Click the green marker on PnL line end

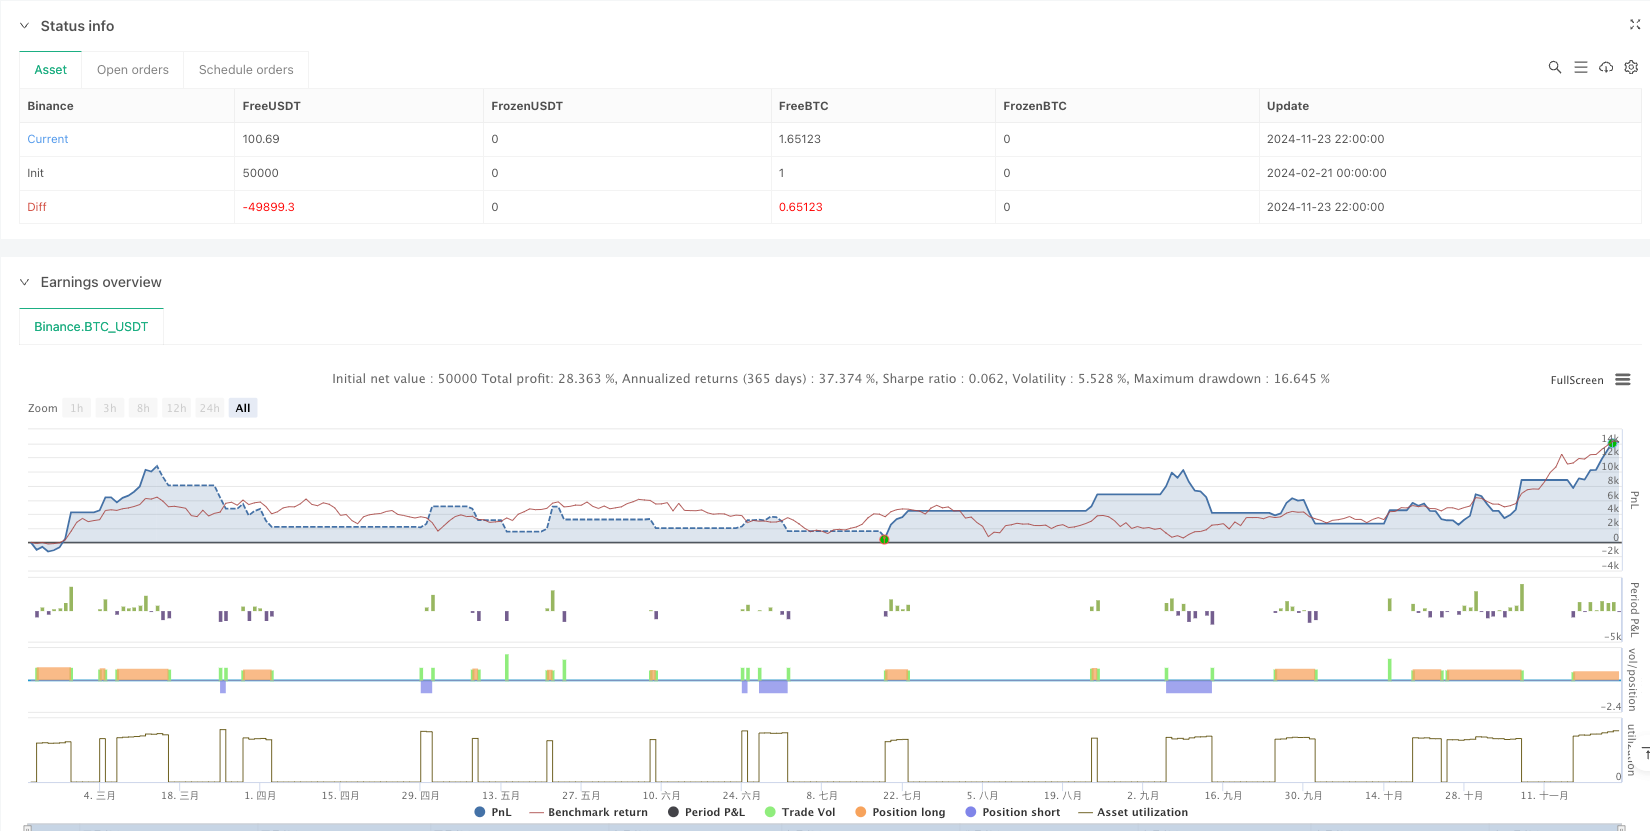pyautogui.click(x=1612, y=442)
